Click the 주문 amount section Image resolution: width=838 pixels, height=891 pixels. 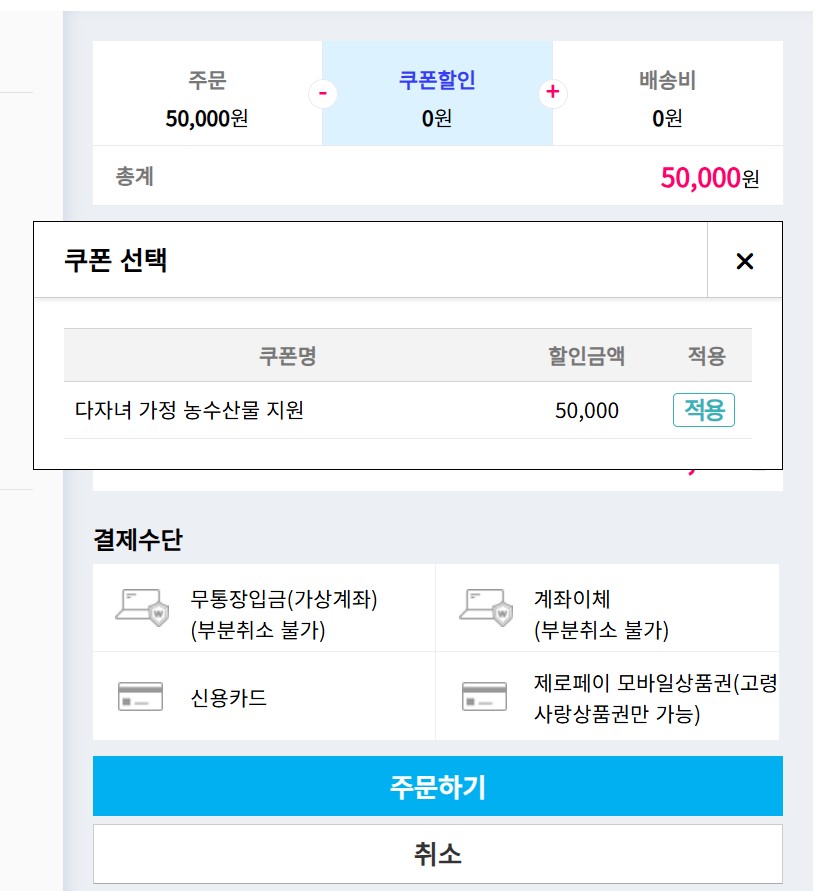pyautogui.click(x=204, y=93)
